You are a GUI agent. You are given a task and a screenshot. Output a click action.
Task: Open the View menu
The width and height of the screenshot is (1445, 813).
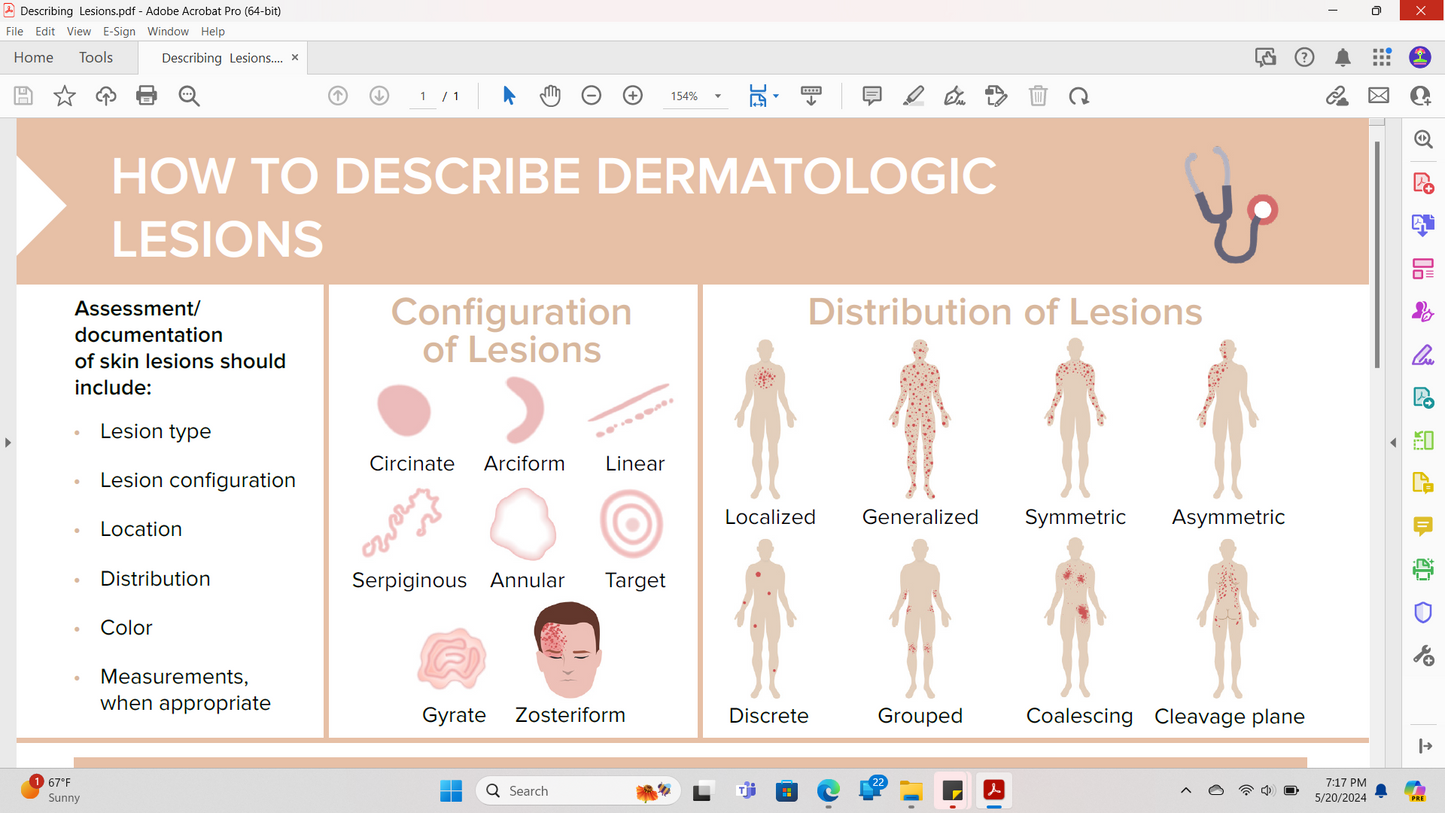pyautogui.click(x=79, y=31)
